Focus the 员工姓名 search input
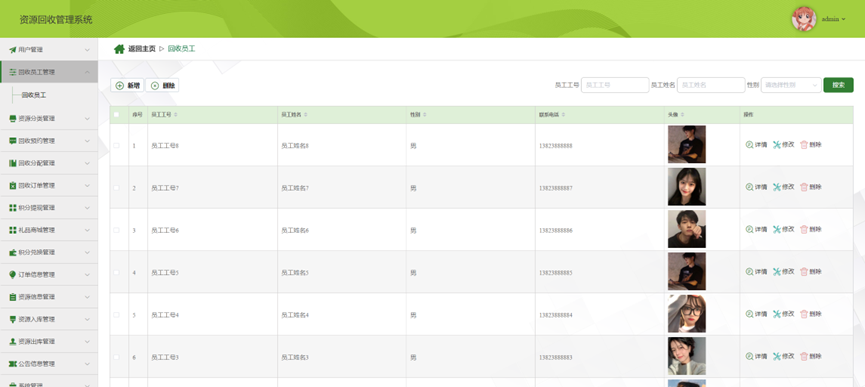Viewport: 865px width, 387px height. [x=711, y=85]
